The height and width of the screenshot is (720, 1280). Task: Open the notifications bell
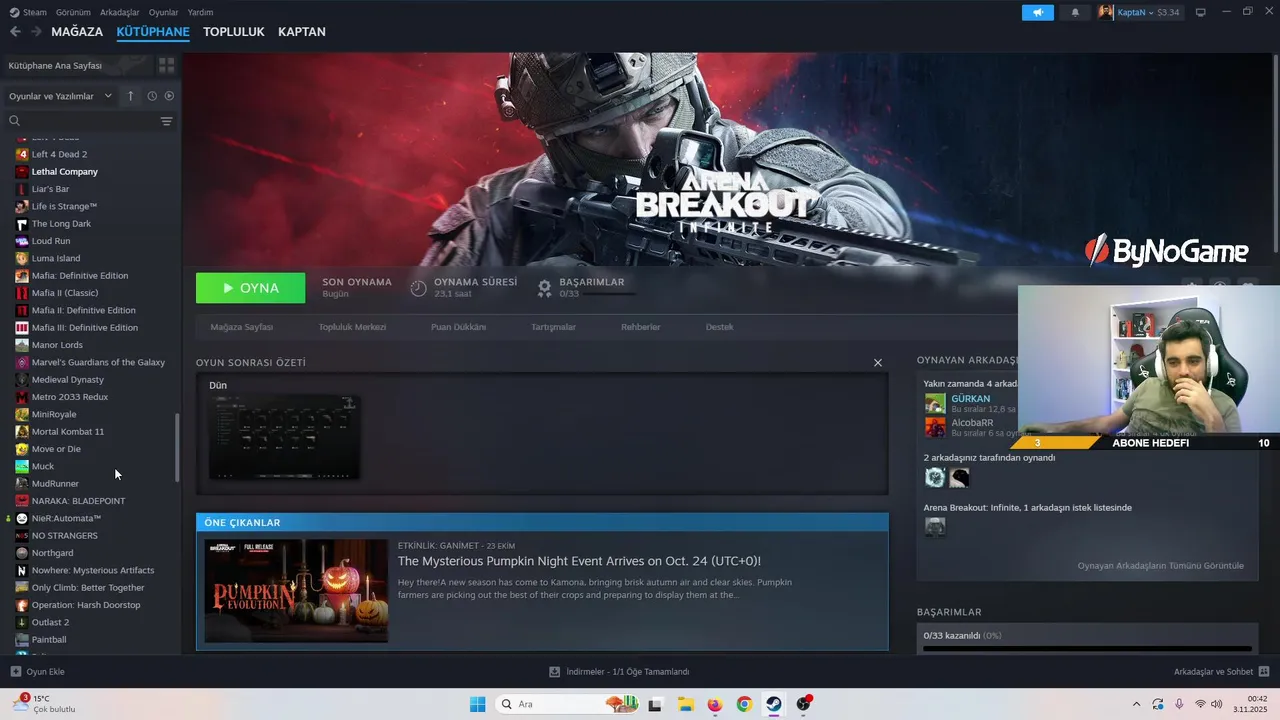tap(1075, 12)
